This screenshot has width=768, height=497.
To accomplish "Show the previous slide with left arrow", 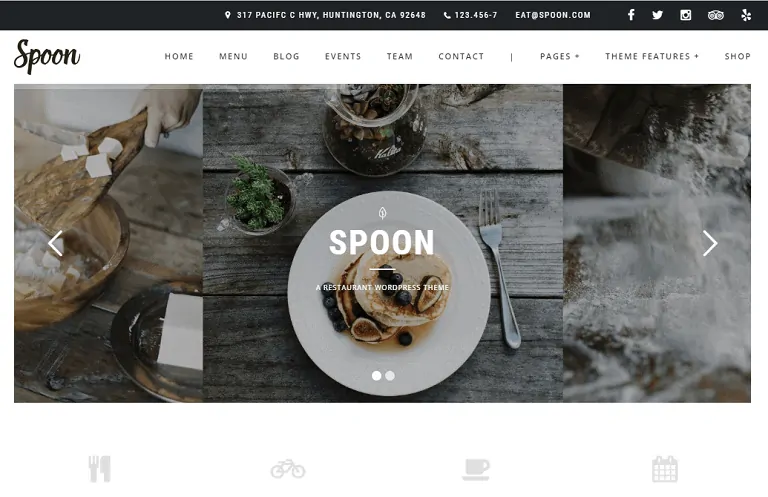I will (x=55, y=243).
